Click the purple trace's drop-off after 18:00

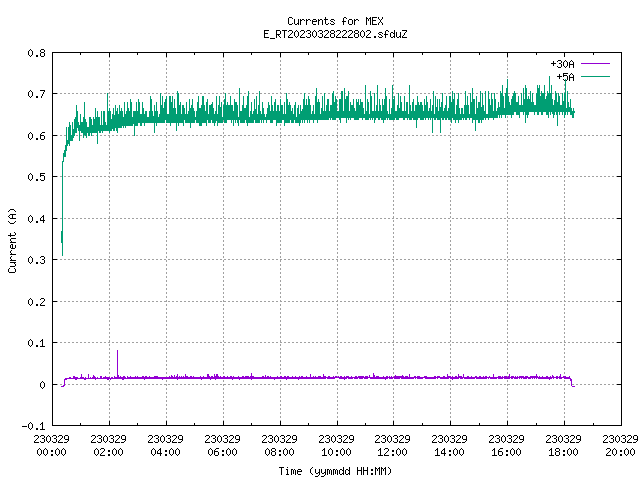[x=572, y=383]
